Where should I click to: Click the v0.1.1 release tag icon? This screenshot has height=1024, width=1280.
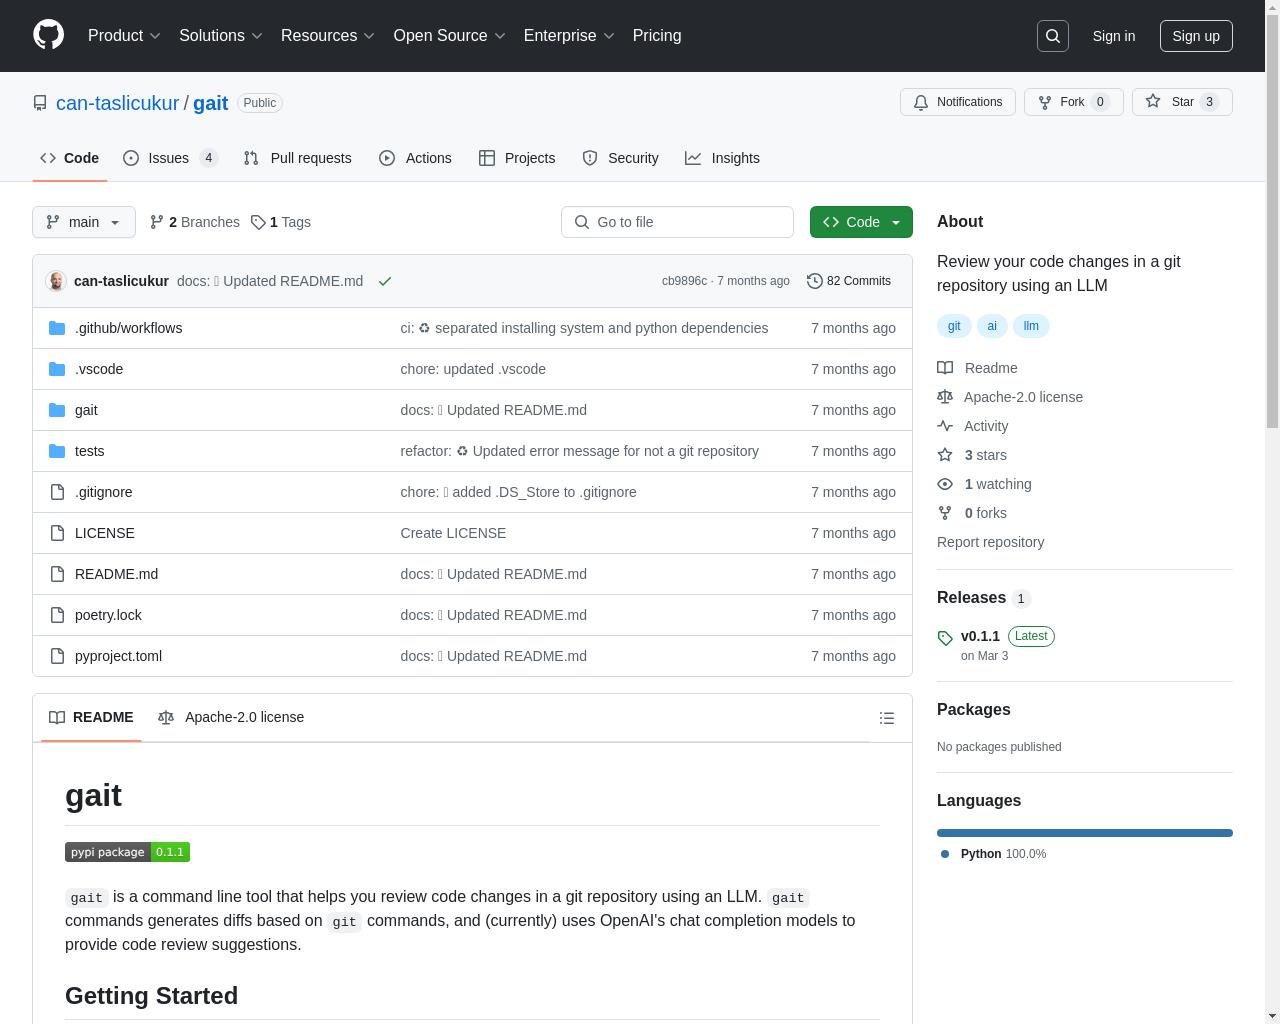pyautogui.click(x=945, y=638)
